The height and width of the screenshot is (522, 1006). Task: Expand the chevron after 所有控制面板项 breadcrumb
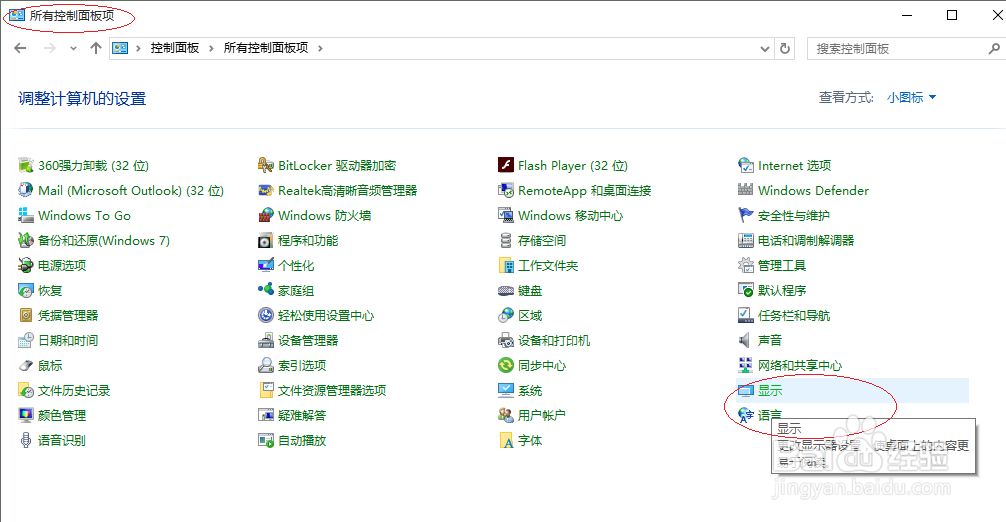(x=320, y=48)
